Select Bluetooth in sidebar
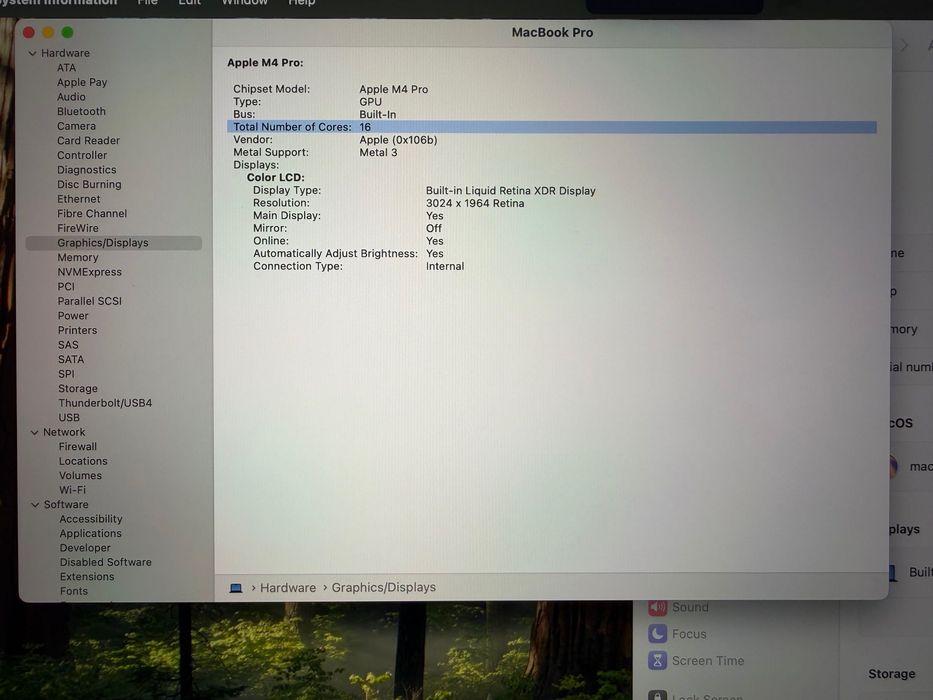933x700 pixels. (x=82, y=111)
